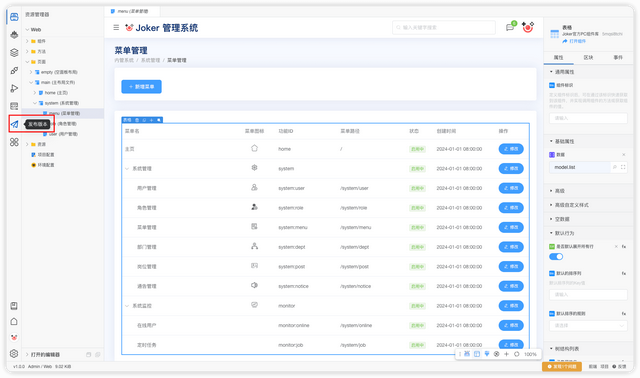Expand the home page tree node
This screenshot has height=378, width=640.
(x=35, y=93)
